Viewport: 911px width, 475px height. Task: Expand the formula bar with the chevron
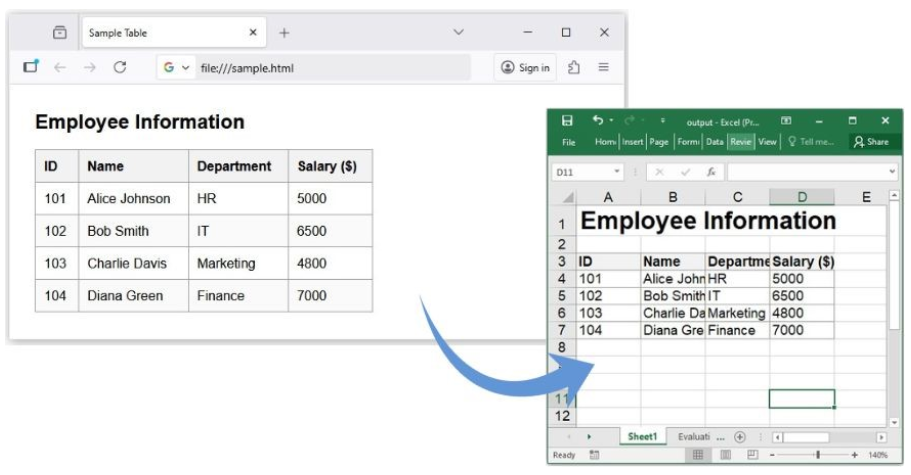(892, 172)
